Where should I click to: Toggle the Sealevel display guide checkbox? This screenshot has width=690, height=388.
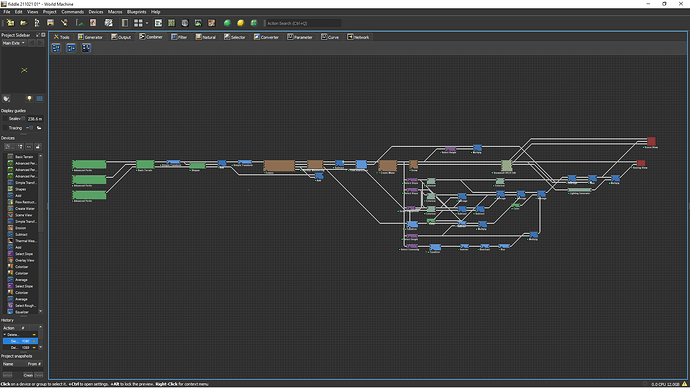5,119
